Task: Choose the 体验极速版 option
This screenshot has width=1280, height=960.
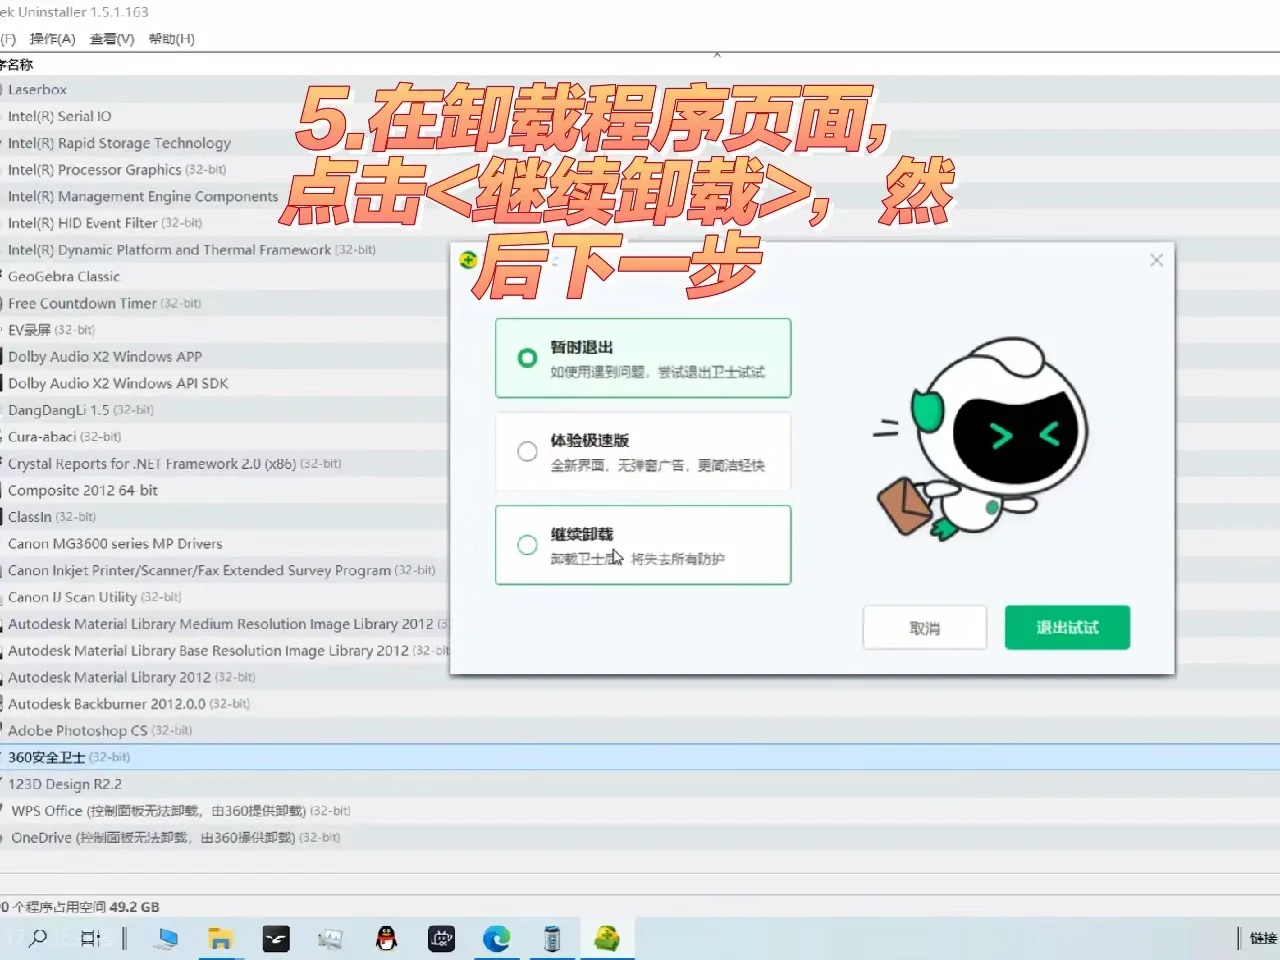Action: (x=527, y=451)
